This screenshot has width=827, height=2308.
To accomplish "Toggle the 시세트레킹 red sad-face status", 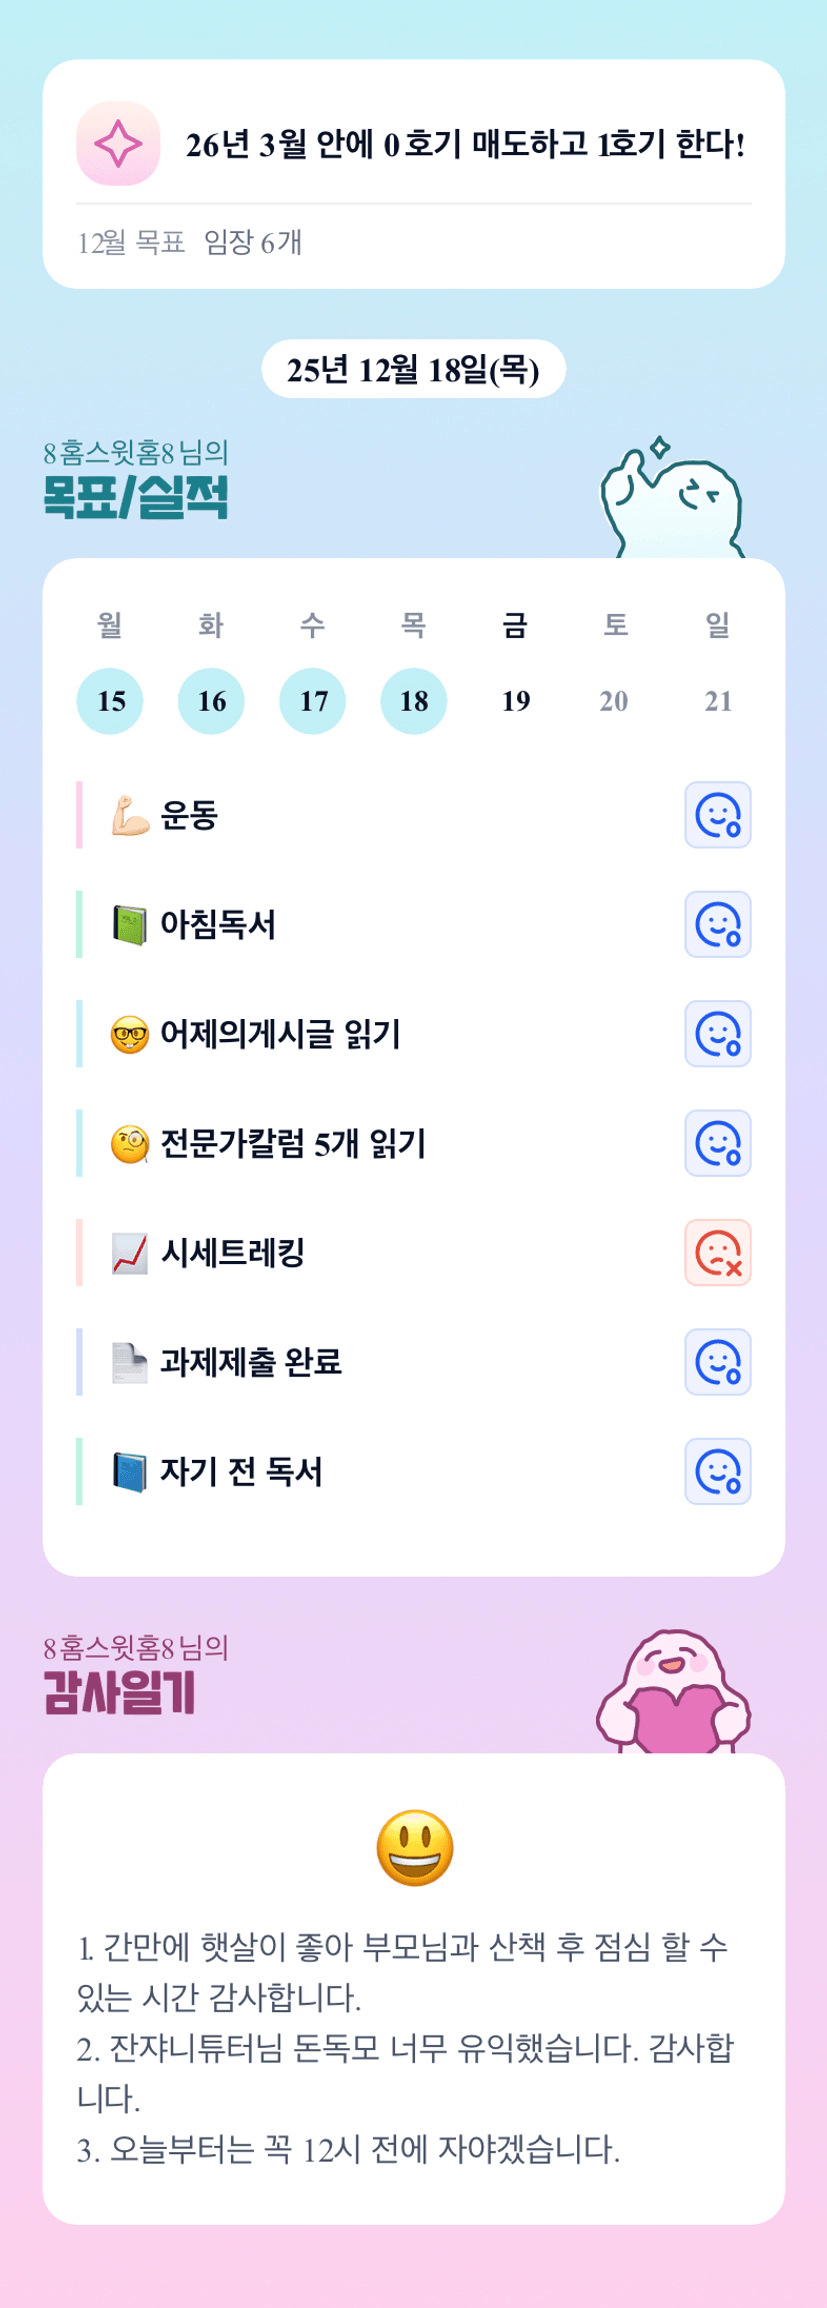I will pyautogui.click(x=717, y=1252).
